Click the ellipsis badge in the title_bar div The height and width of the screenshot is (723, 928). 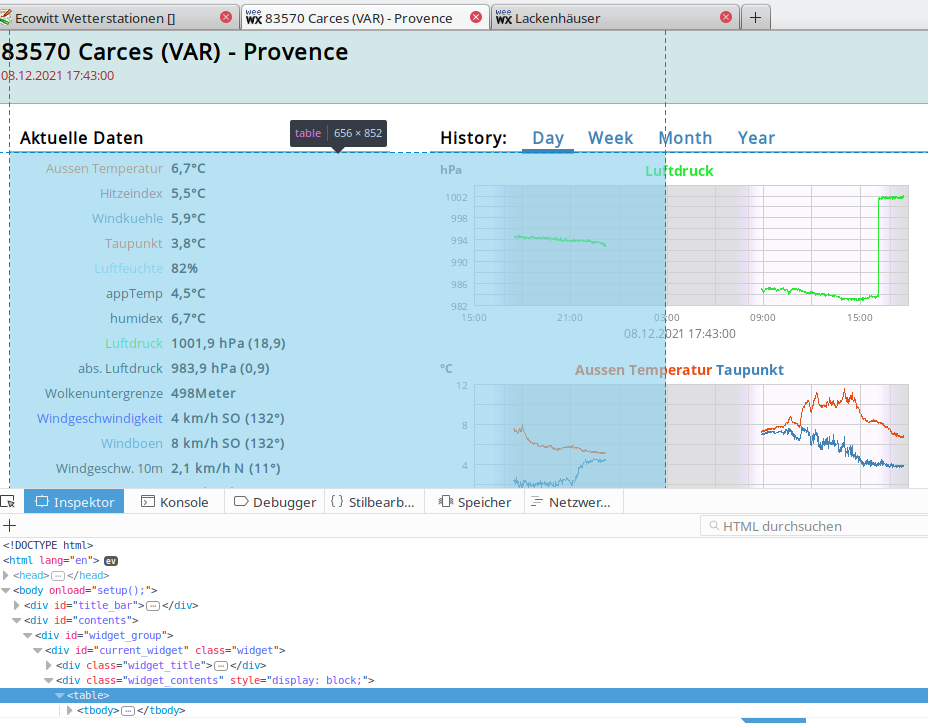pyautogui.click(x=153, y=606)
